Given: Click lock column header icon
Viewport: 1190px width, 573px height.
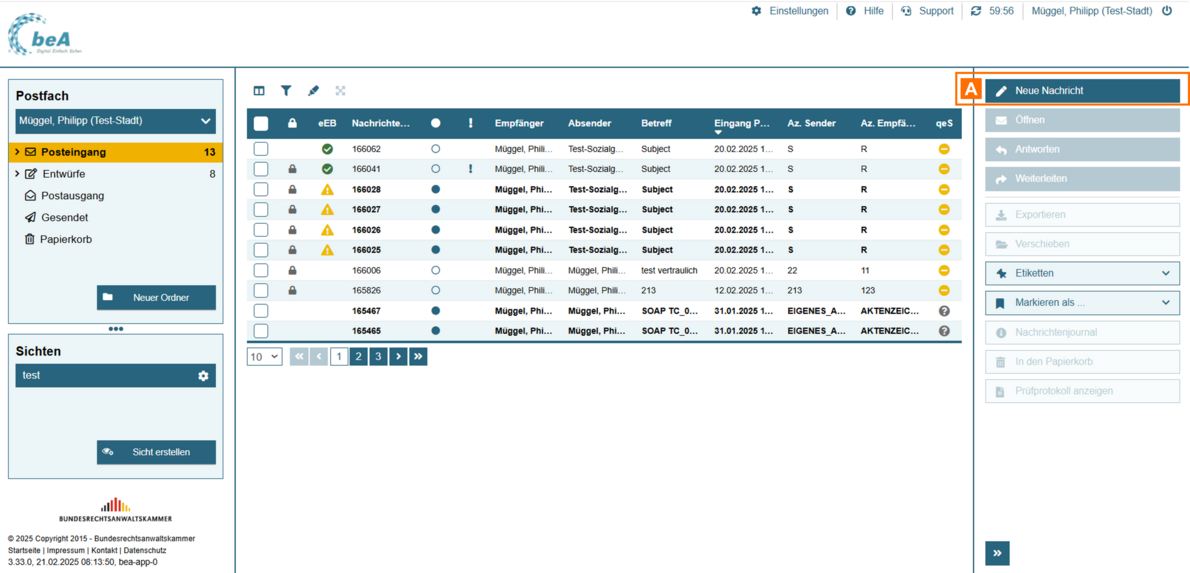Looking at the screenshot, I should pyautogui.click(x=292, y=123).
